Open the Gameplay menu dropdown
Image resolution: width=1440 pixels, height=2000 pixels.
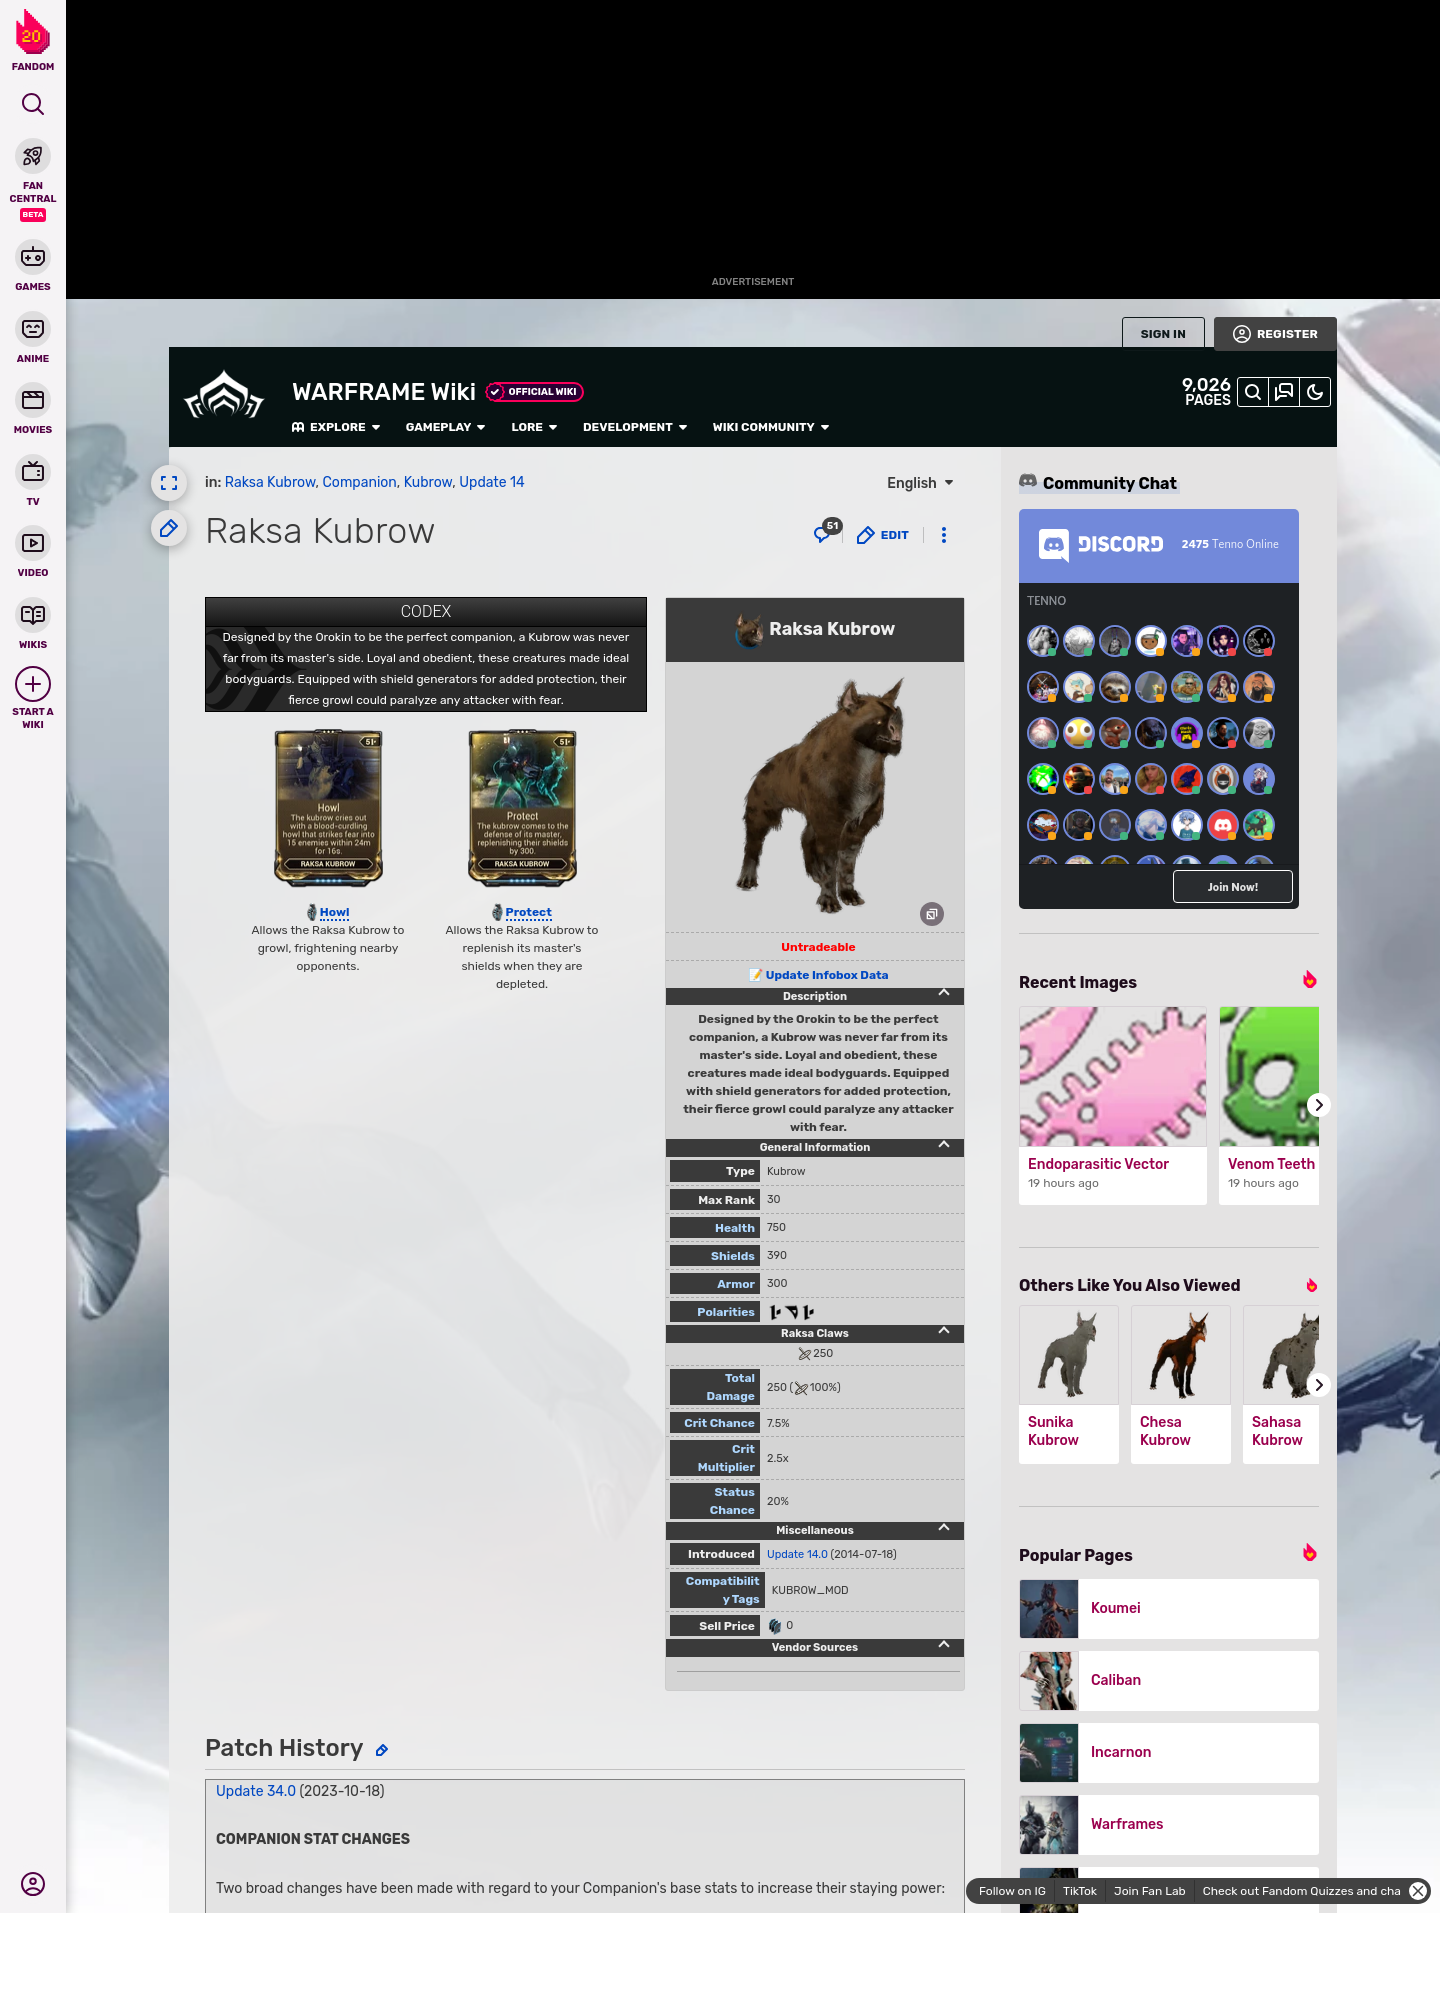[445, 427]
